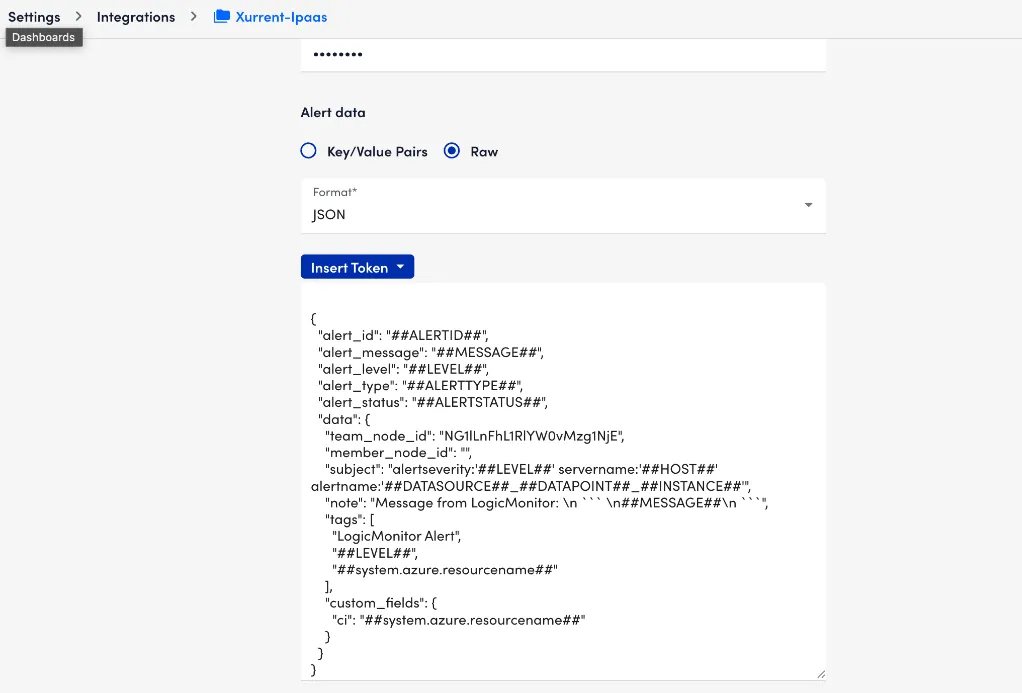Viewport: 1022px width, 693px height.
Task: Select the Key/Value Pairs radio button
Action: tap(308, 151)
